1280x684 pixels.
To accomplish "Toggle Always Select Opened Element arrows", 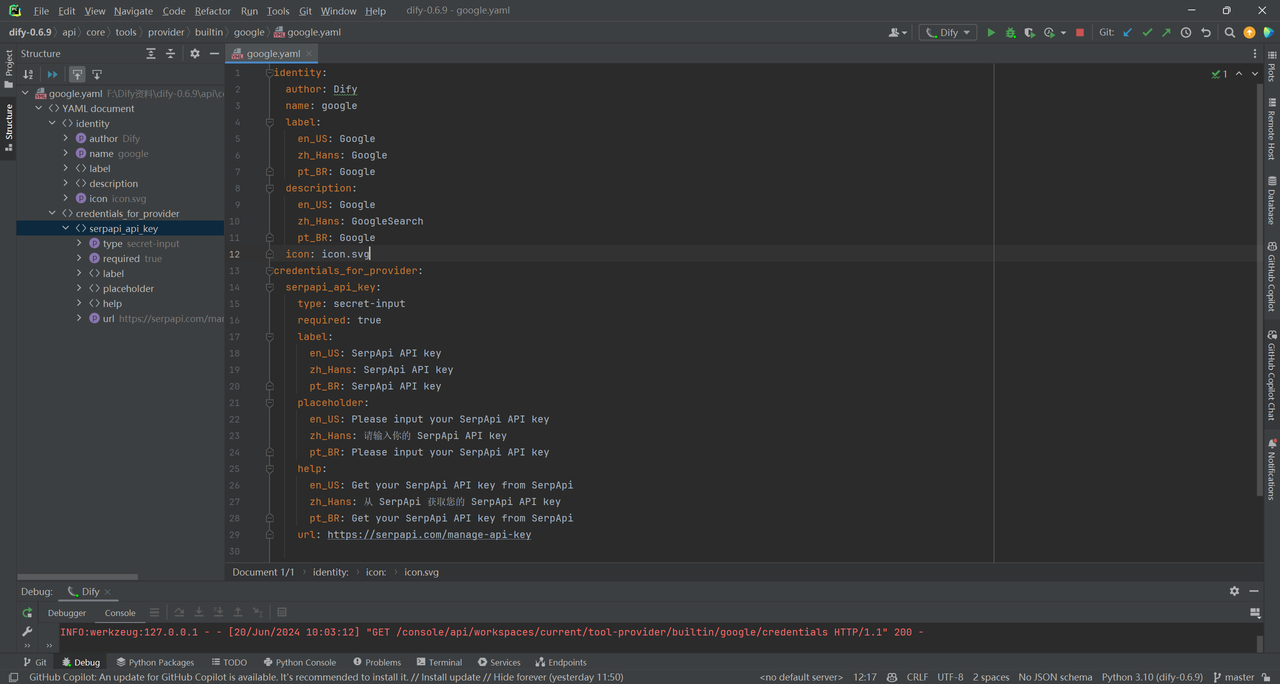I will (53, 75).
